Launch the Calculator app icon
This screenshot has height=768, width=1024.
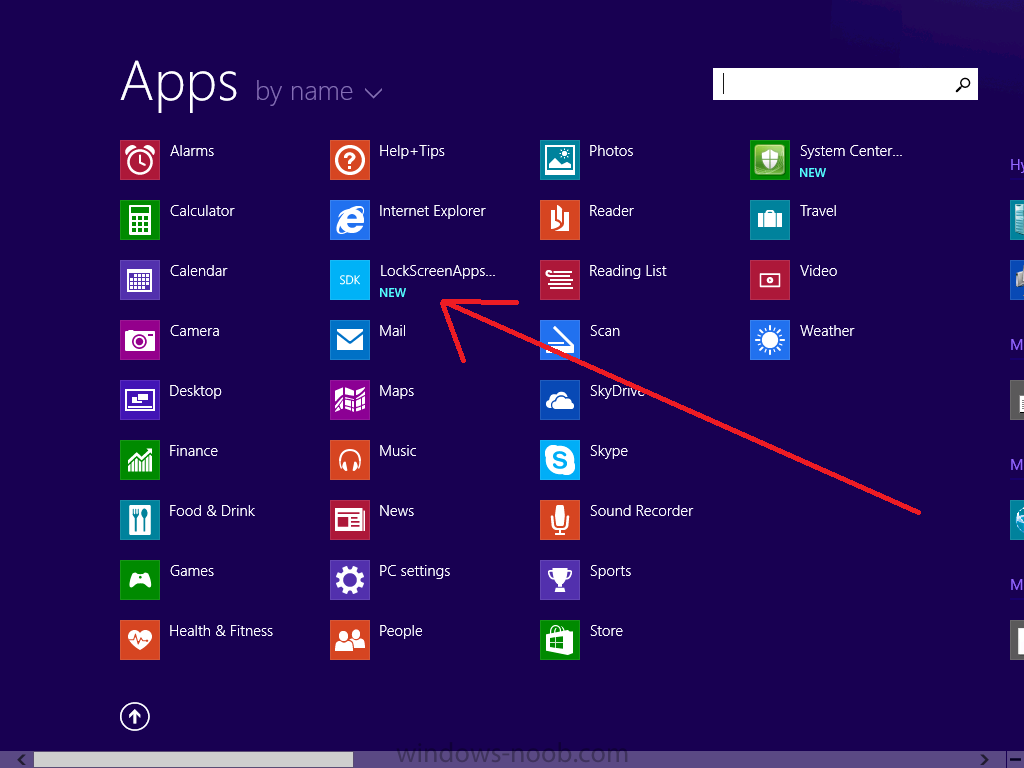[140, 220]
